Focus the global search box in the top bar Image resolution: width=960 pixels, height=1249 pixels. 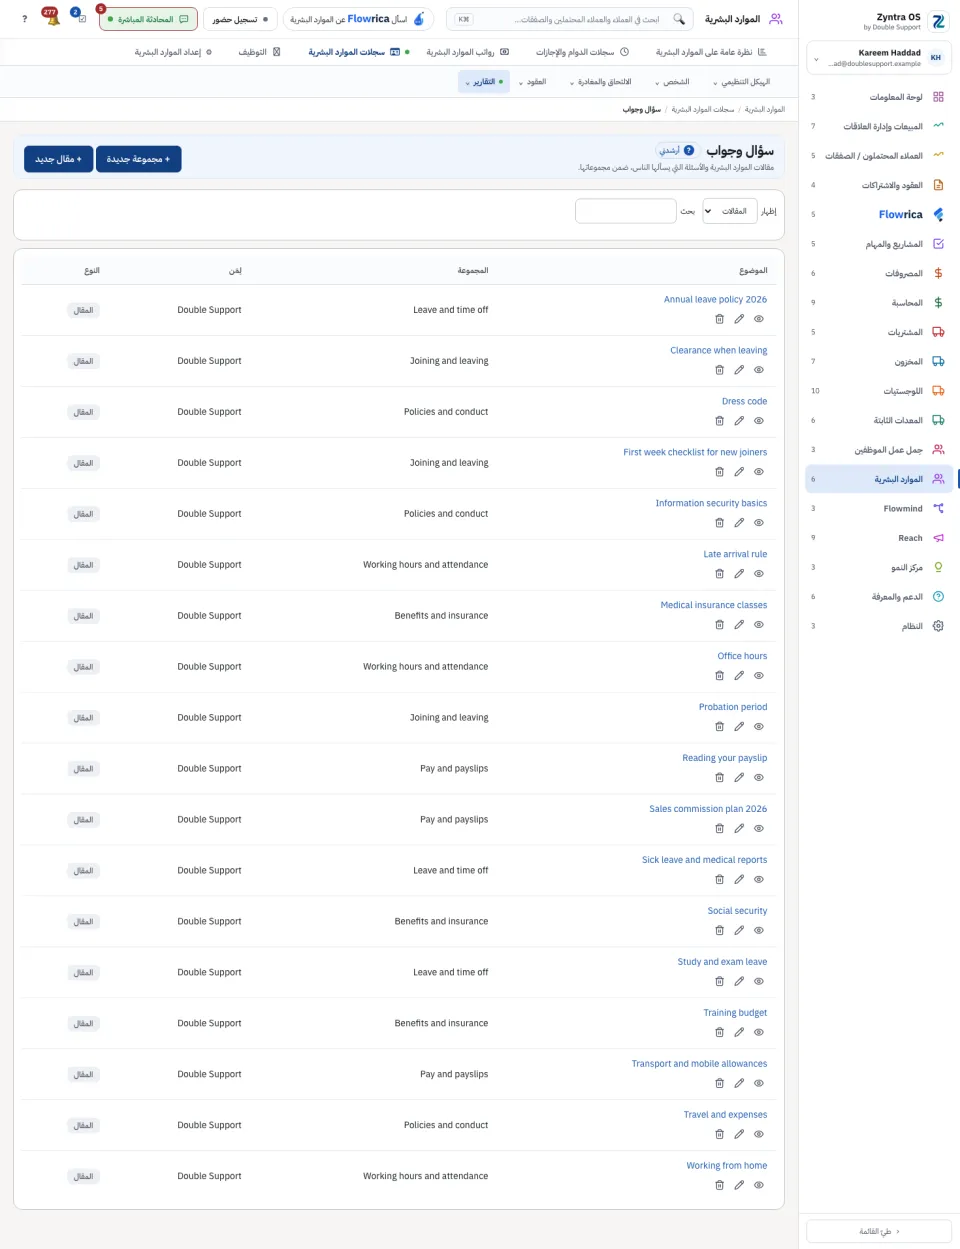click(570, 19)
